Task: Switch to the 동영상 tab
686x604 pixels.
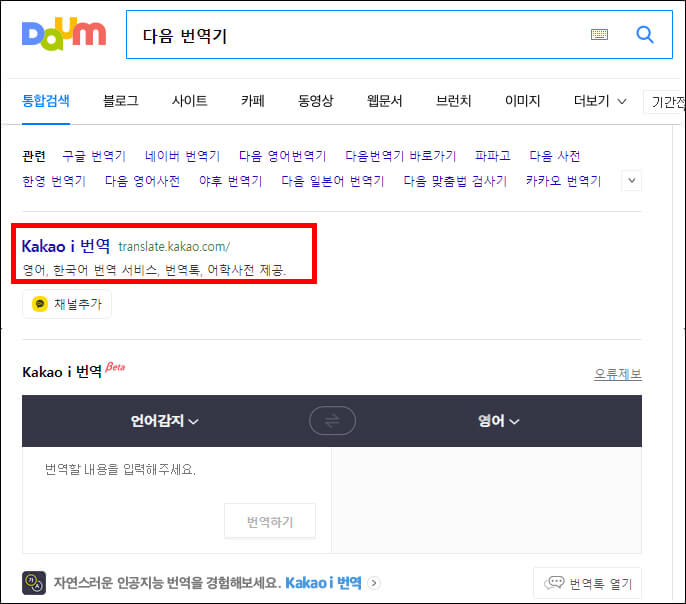Action: (x=315, y=101)
